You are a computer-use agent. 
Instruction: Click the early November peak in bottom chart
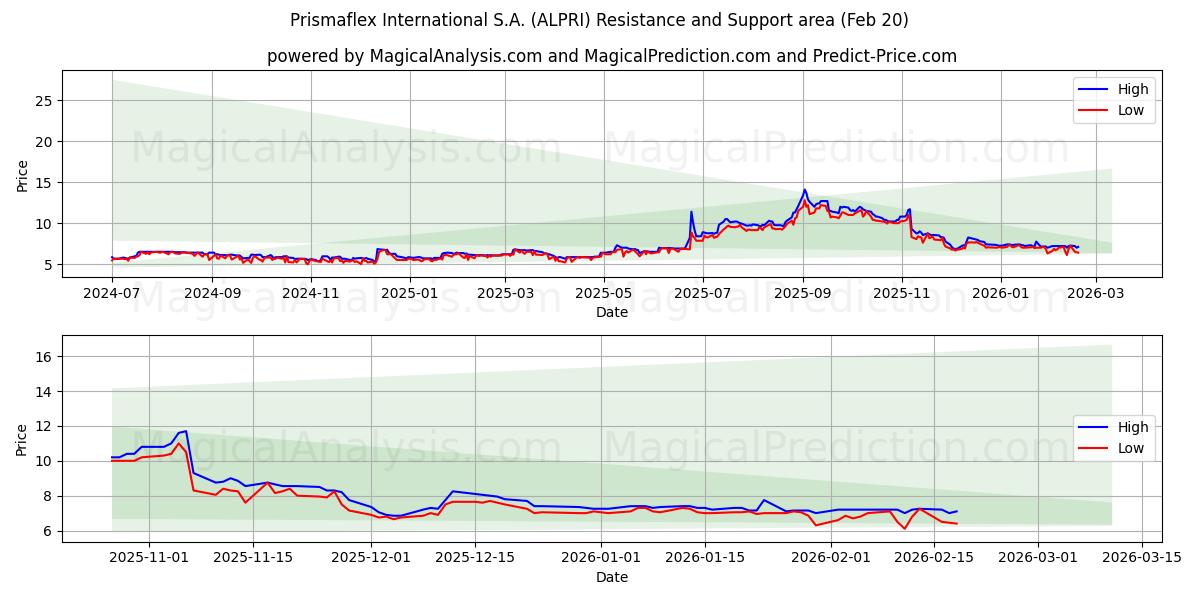(x=185, y=432)
